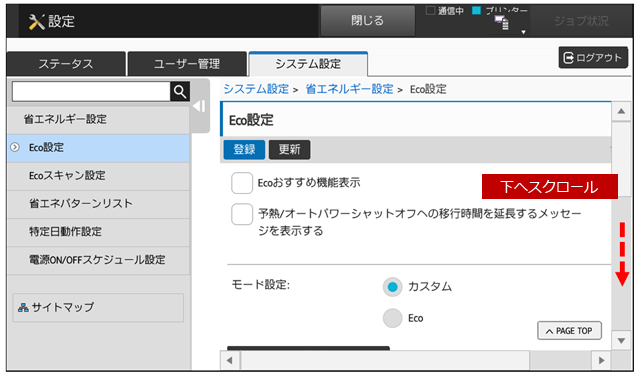Click the horizontal scrollbar left arrow

(230, 360)
